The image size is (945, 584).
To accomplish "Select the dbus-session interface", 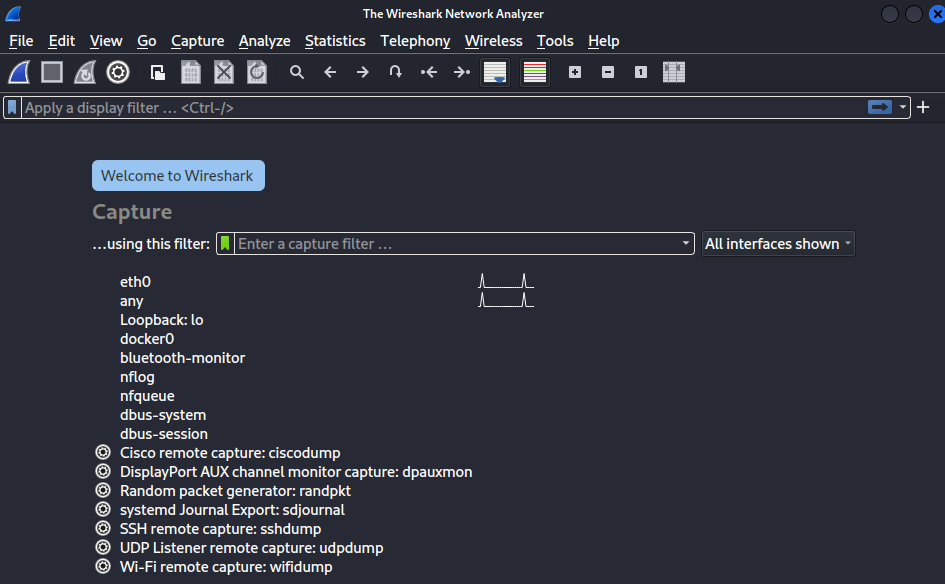I will coord(164,433).
